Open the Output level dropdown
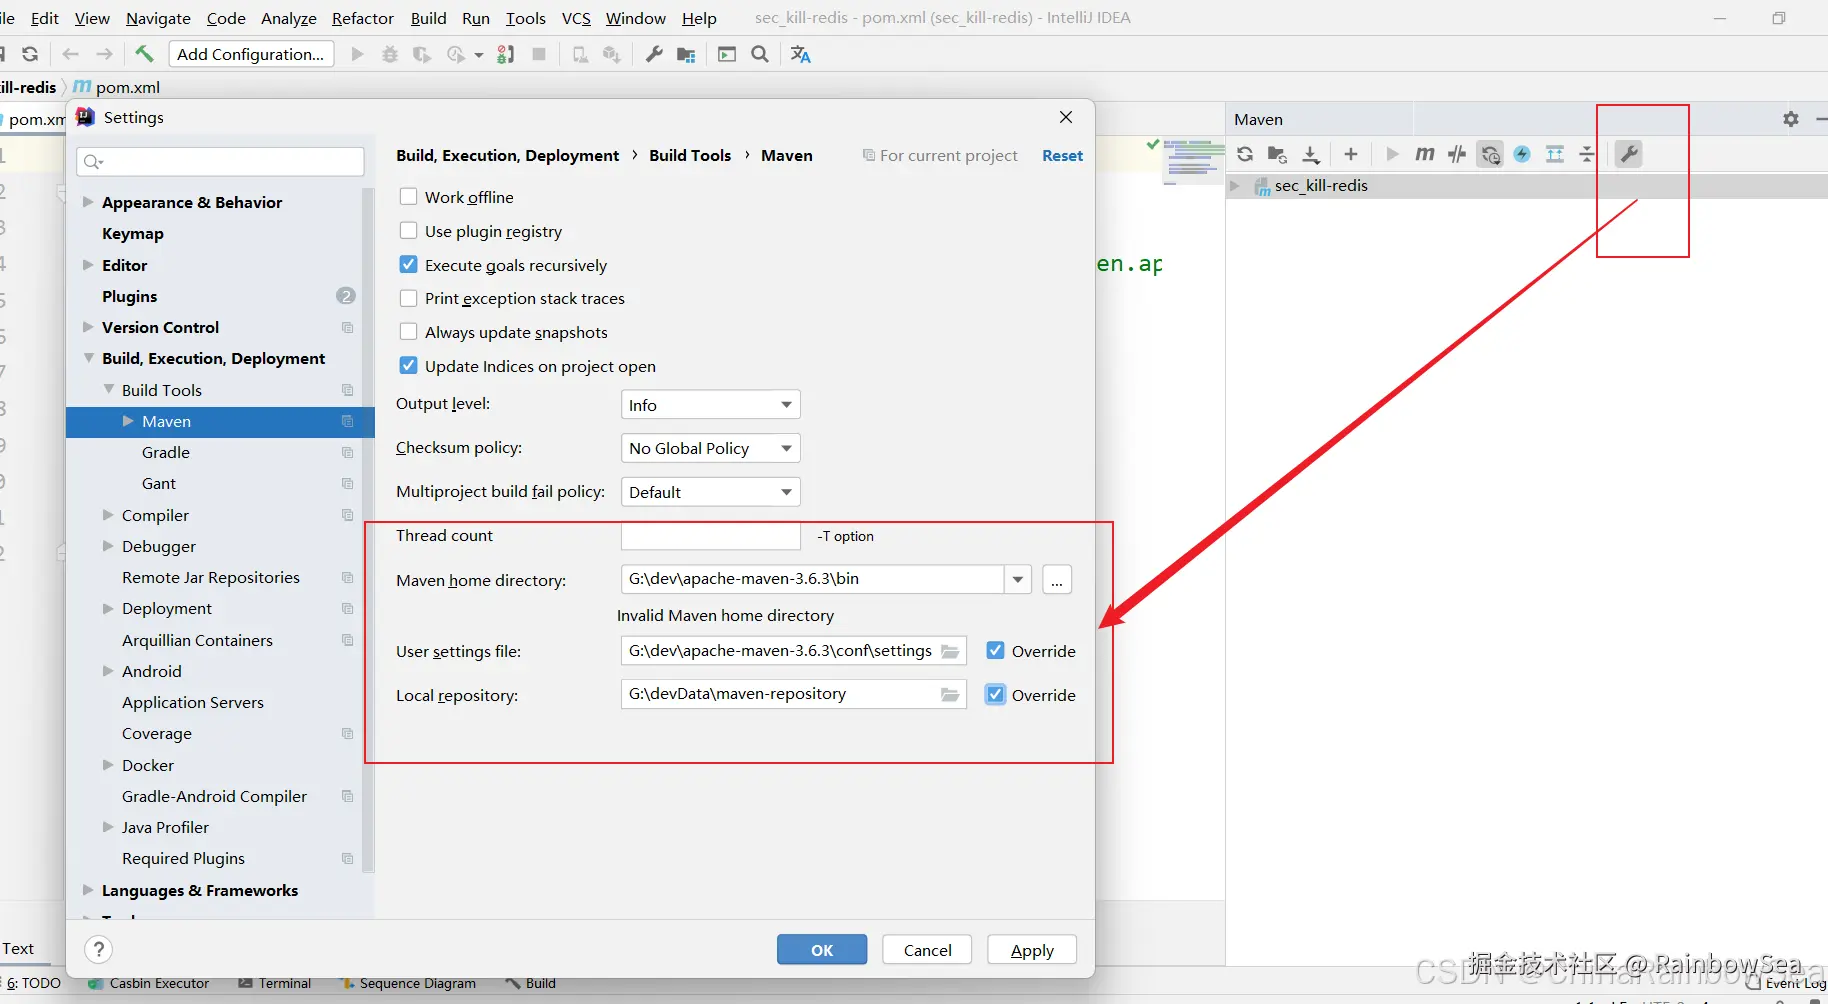The width and height of the screenshot is (1828, 1004). click(710, 405)
